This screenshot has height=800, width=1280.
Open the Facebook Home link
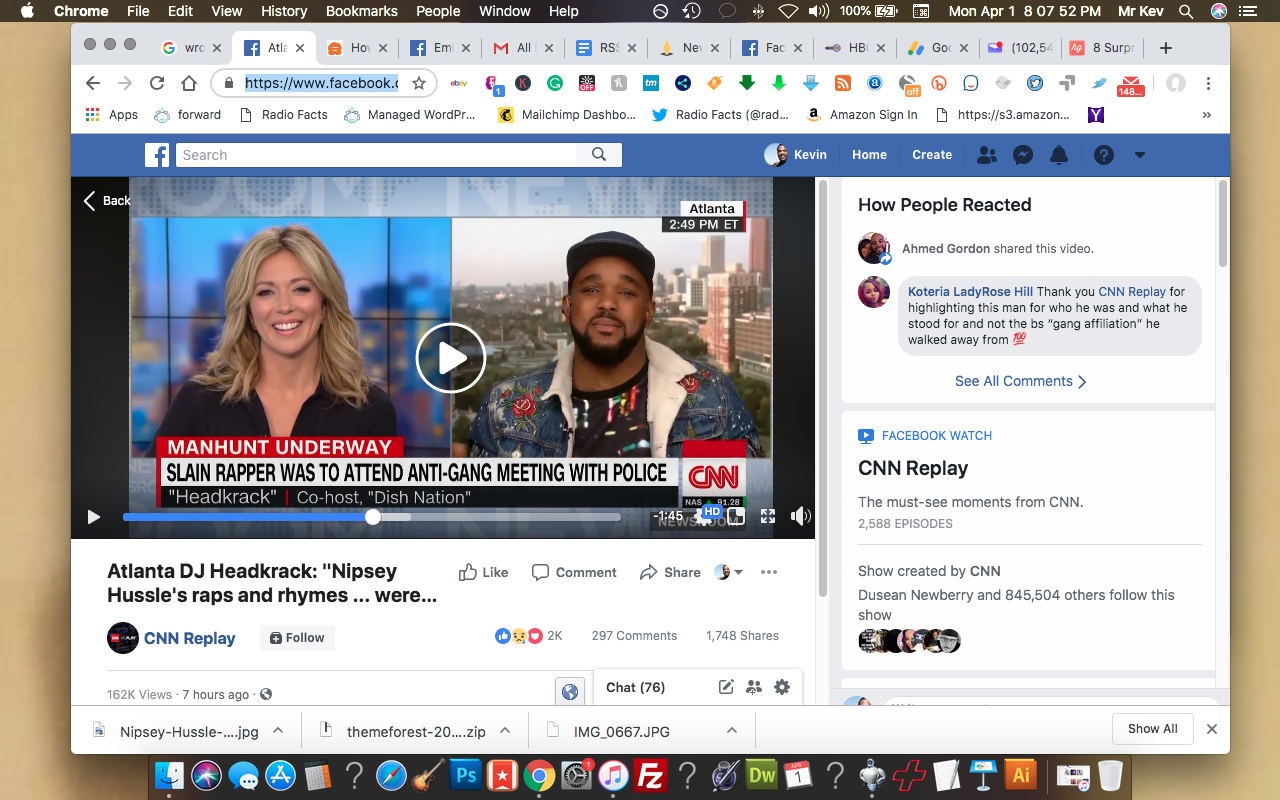click(x=869, y=155)
